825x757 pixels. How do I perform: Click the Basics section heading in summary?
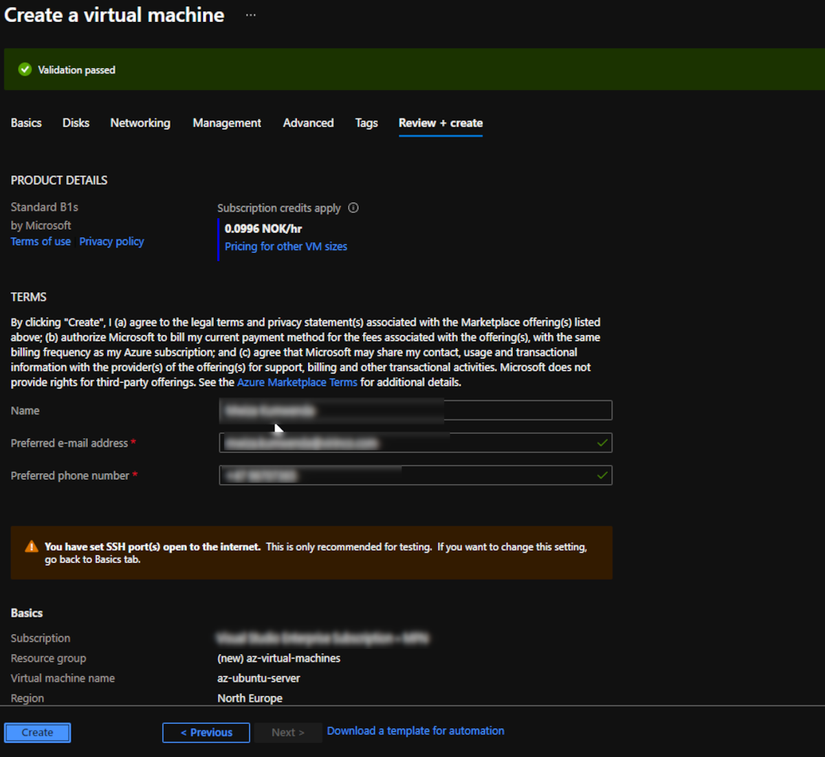[x=27, y=613]
